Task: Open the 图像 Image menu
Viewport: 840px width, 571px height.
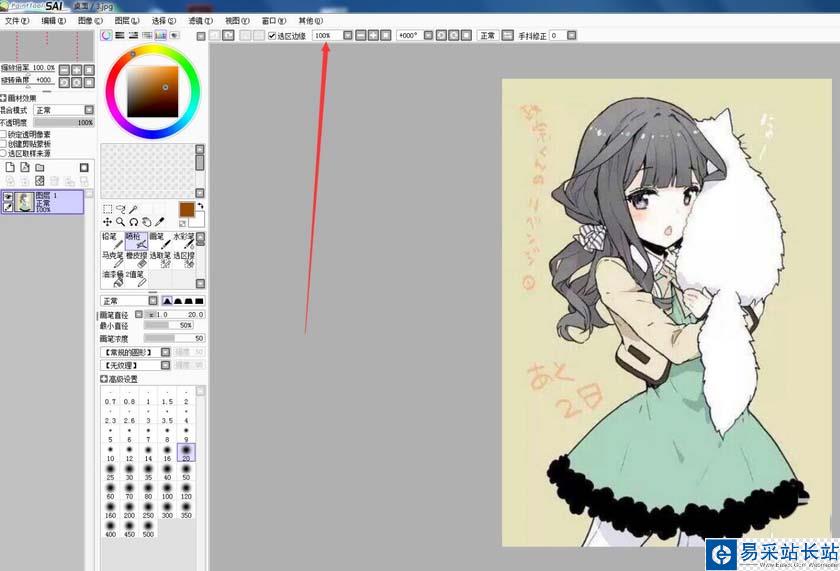Action: (x=90, y=21)
